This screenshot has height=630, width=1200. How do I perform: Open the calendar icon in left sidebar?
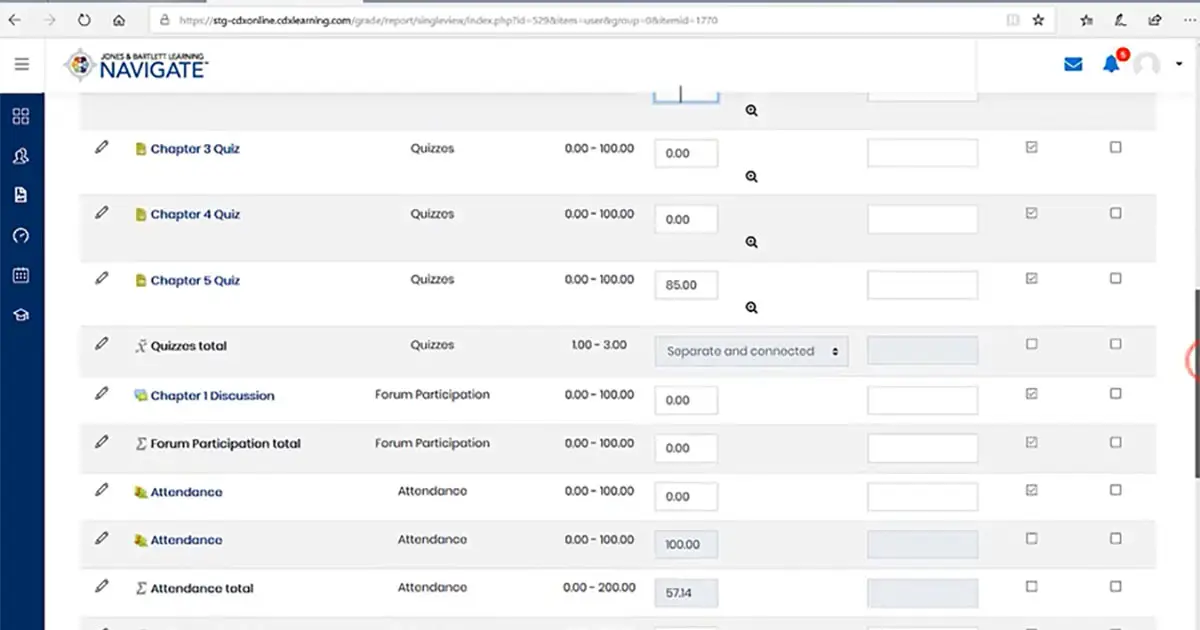click(x=21, y=275)
